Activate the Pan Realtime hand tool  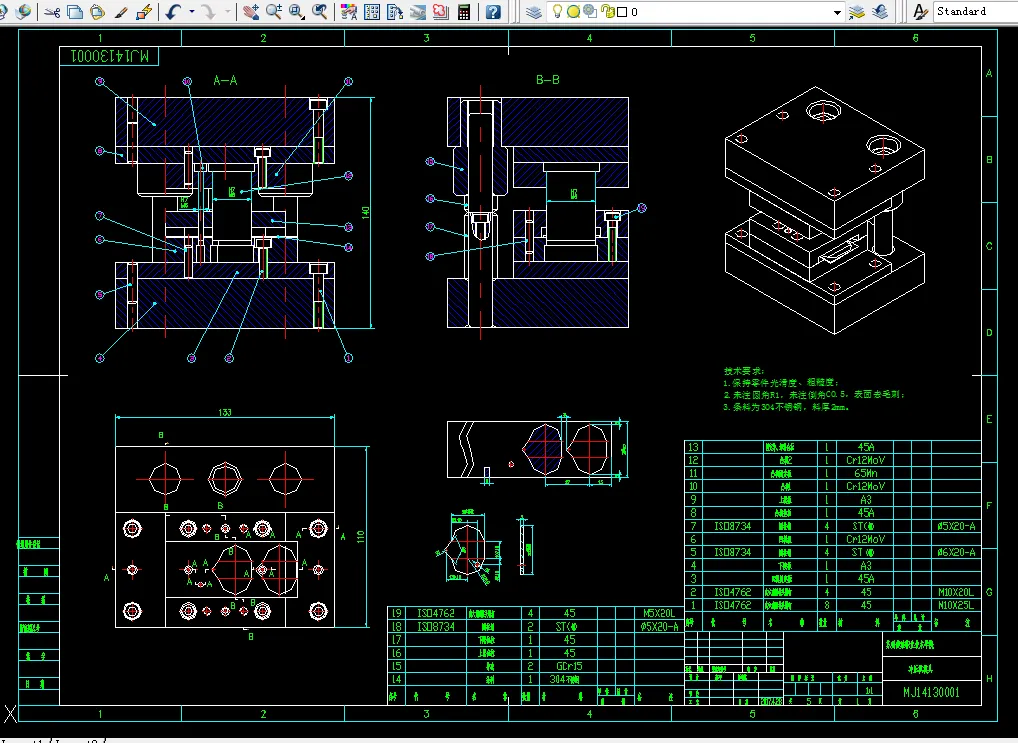pyautogui.click(x=251, y=12)
